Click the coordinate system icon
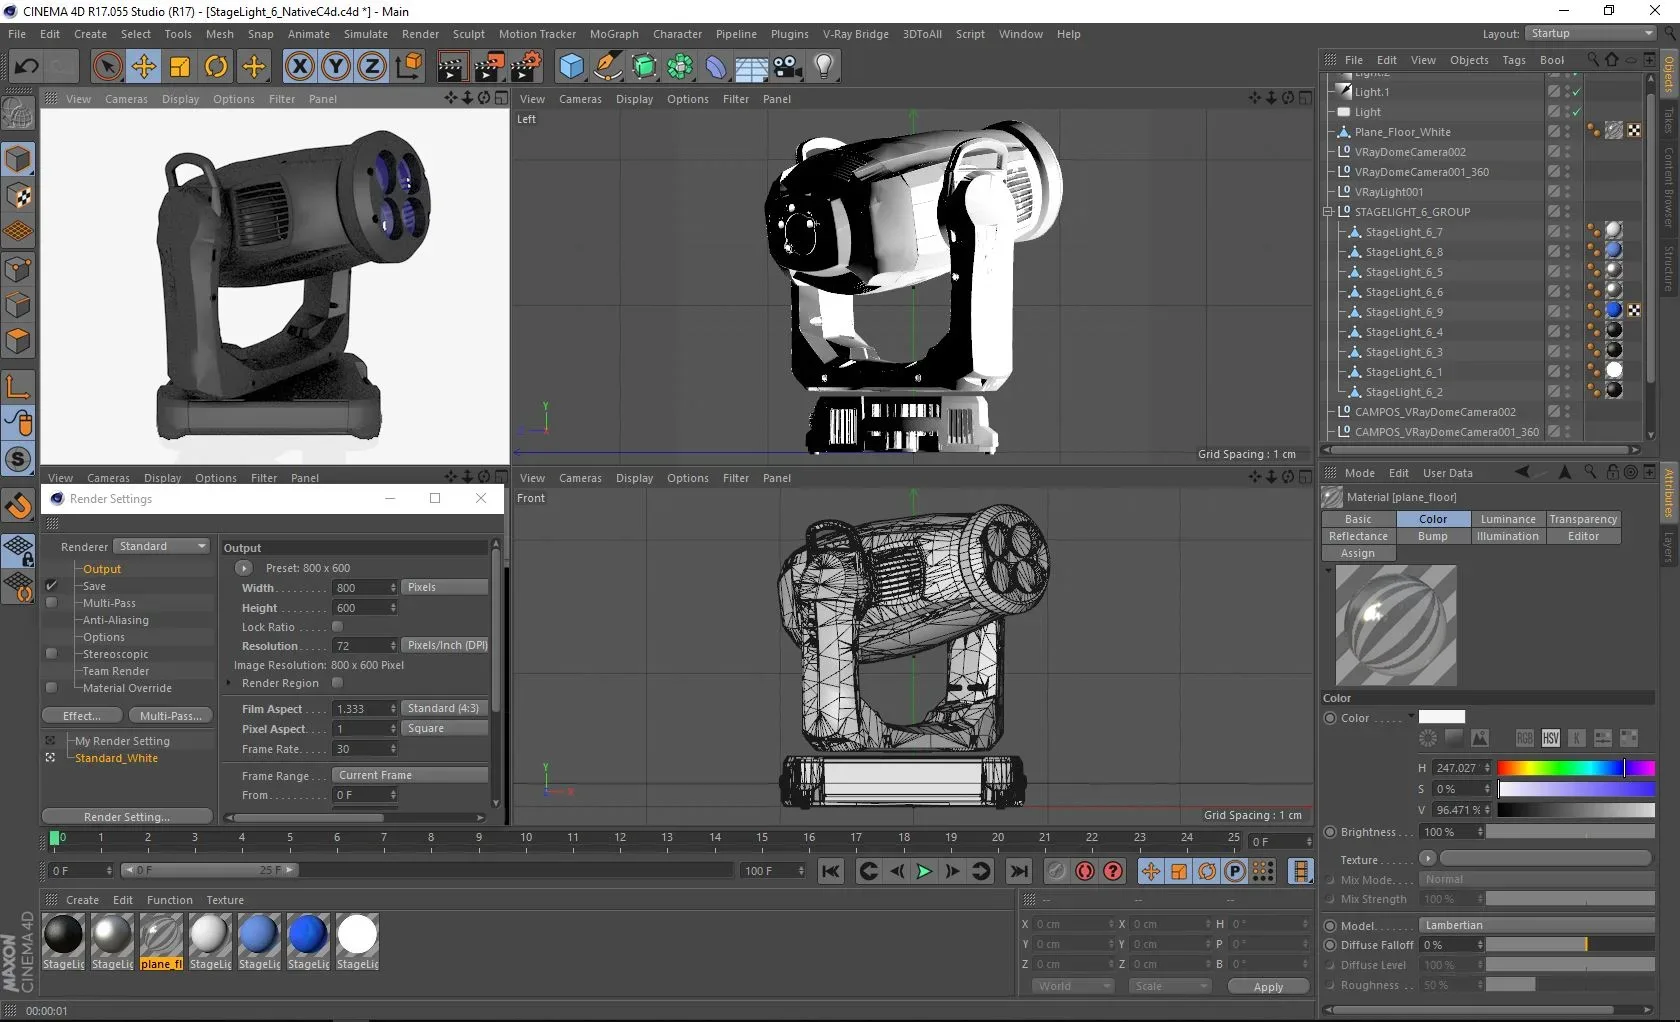 point(408,67)
